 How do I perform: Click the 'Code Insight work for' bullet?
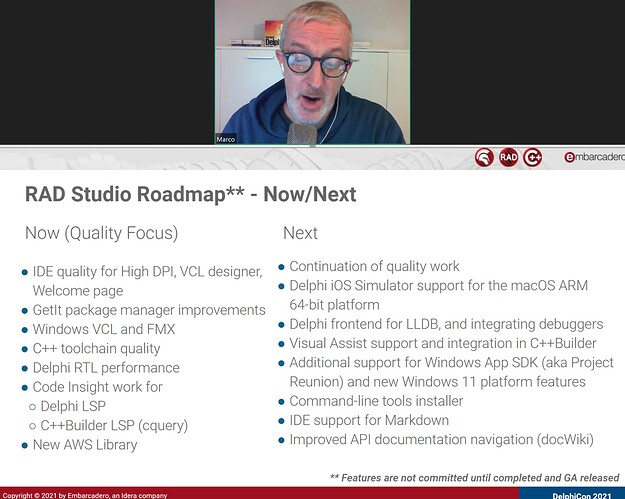[98, 387]
